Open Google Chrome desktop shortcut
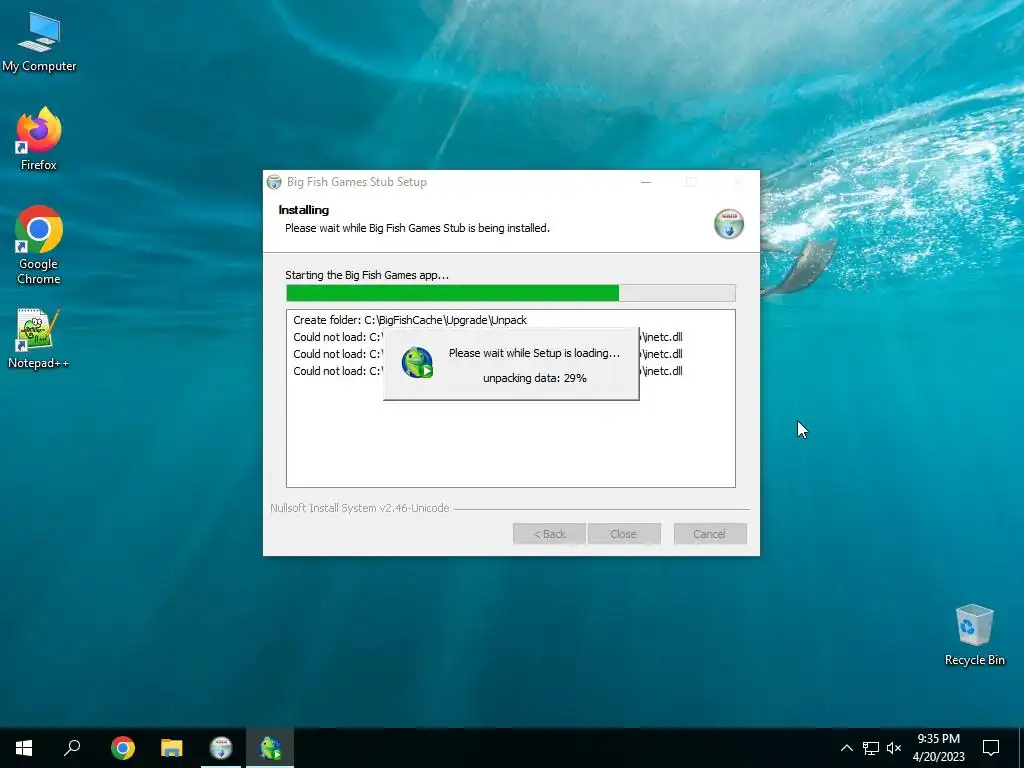Viewport: 1024px width, 768px height. pos(39,245)
